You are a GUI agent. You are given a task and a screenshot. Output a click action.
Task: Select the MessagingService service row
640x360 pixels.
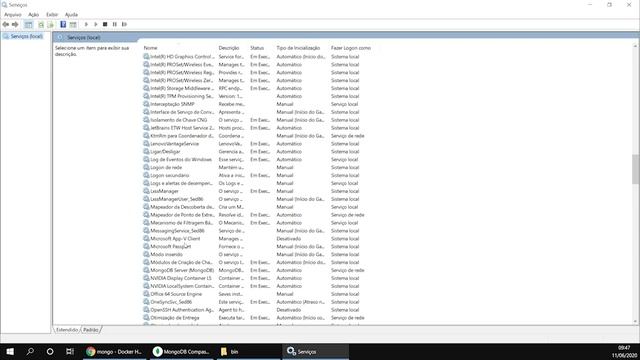click(177, 231)
